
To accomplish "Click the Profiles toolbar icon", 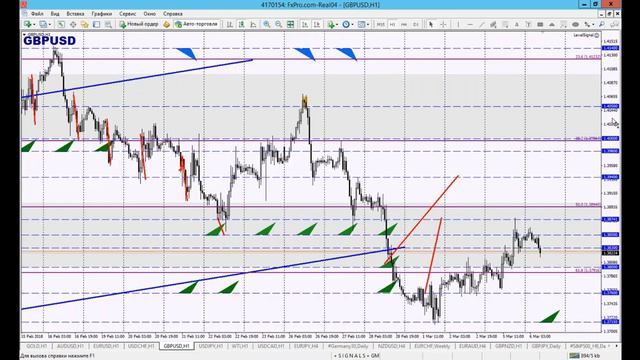I will 43,24.
